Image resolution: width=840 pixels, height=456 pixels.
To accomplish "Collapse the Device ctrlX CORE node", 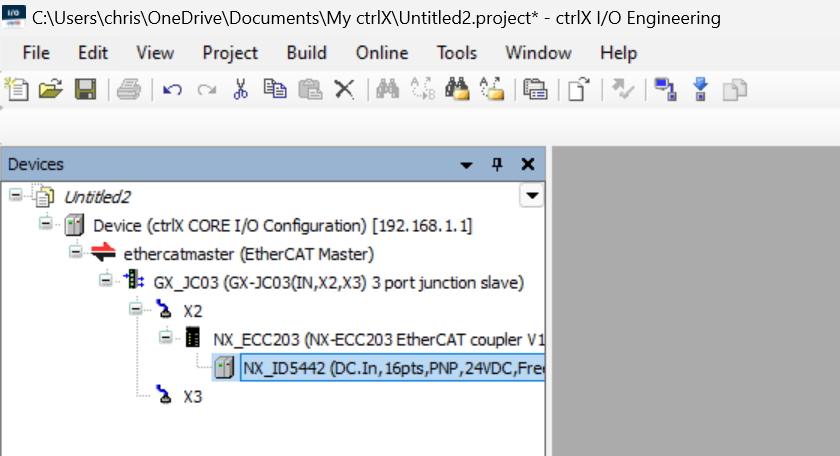I will click(46, 223).
